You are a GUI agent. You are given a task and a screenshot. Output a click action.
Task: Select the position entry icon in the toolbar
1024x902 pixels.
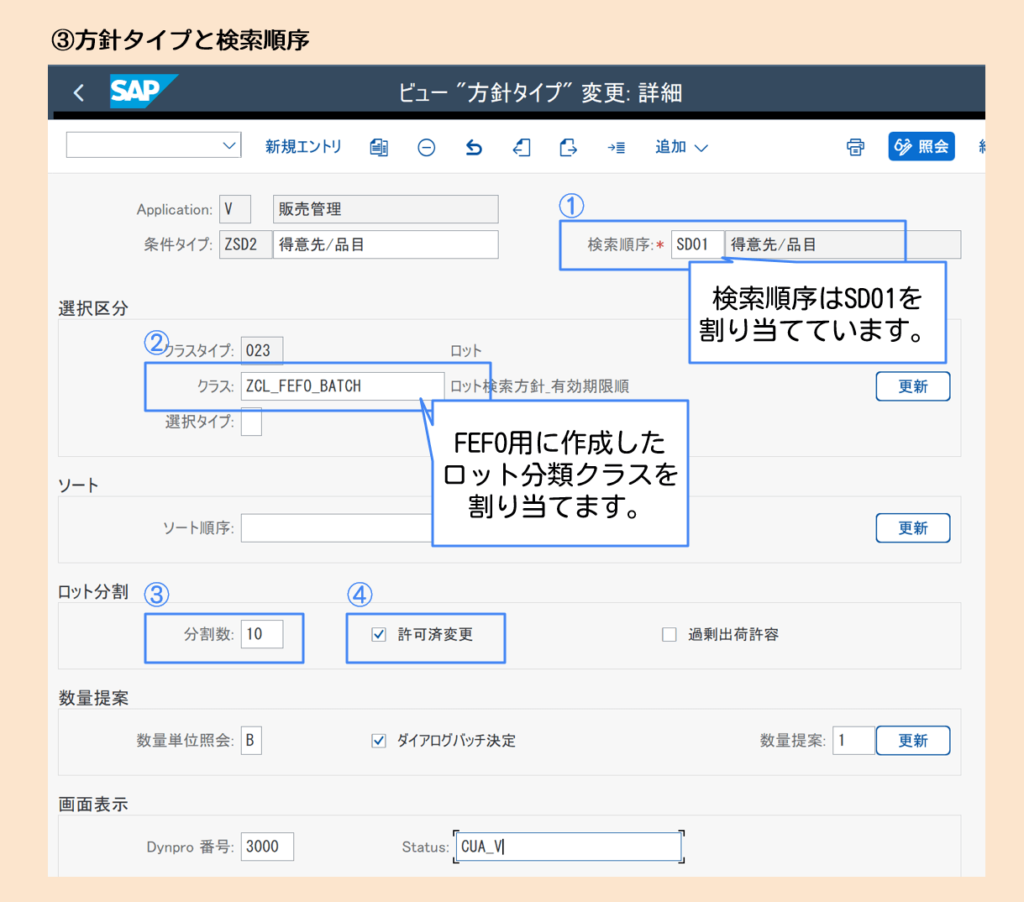click(614, 147)
